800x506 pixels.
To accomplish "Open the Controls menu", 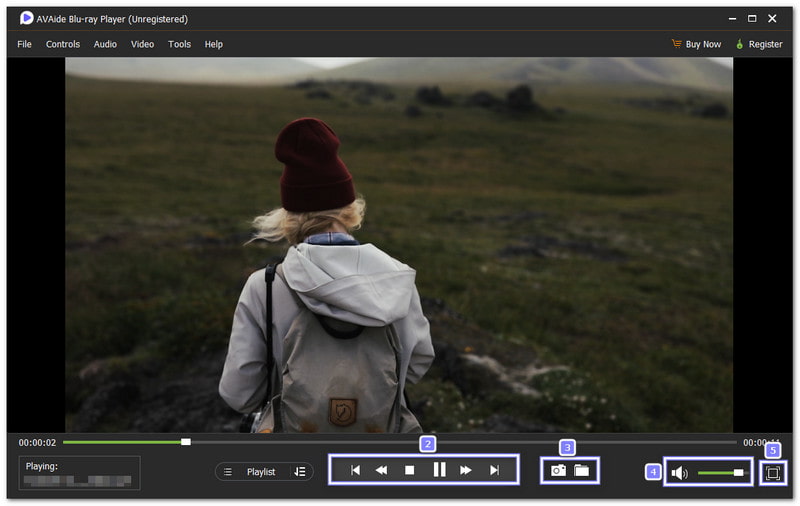I will point(63,44).
